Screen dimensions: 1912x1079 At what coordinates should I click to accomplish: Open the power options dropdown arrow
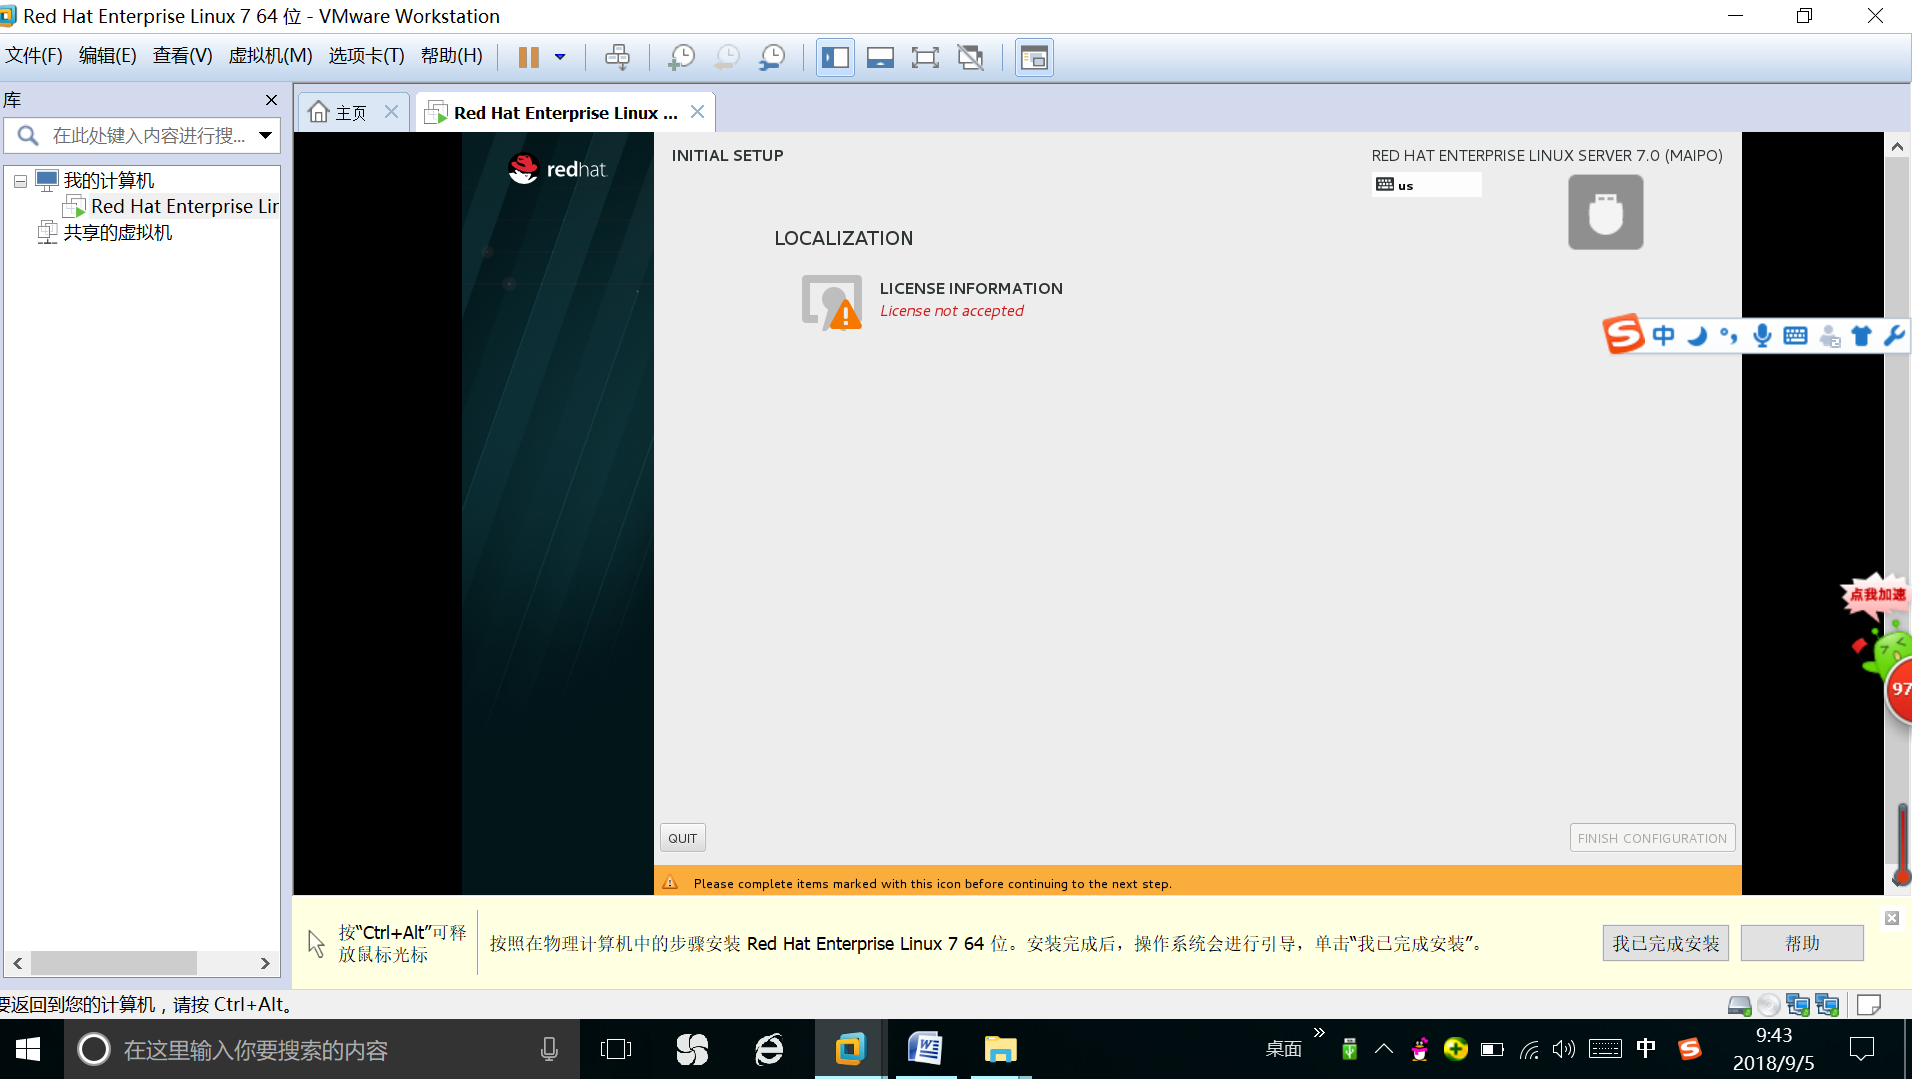point(560,57)
